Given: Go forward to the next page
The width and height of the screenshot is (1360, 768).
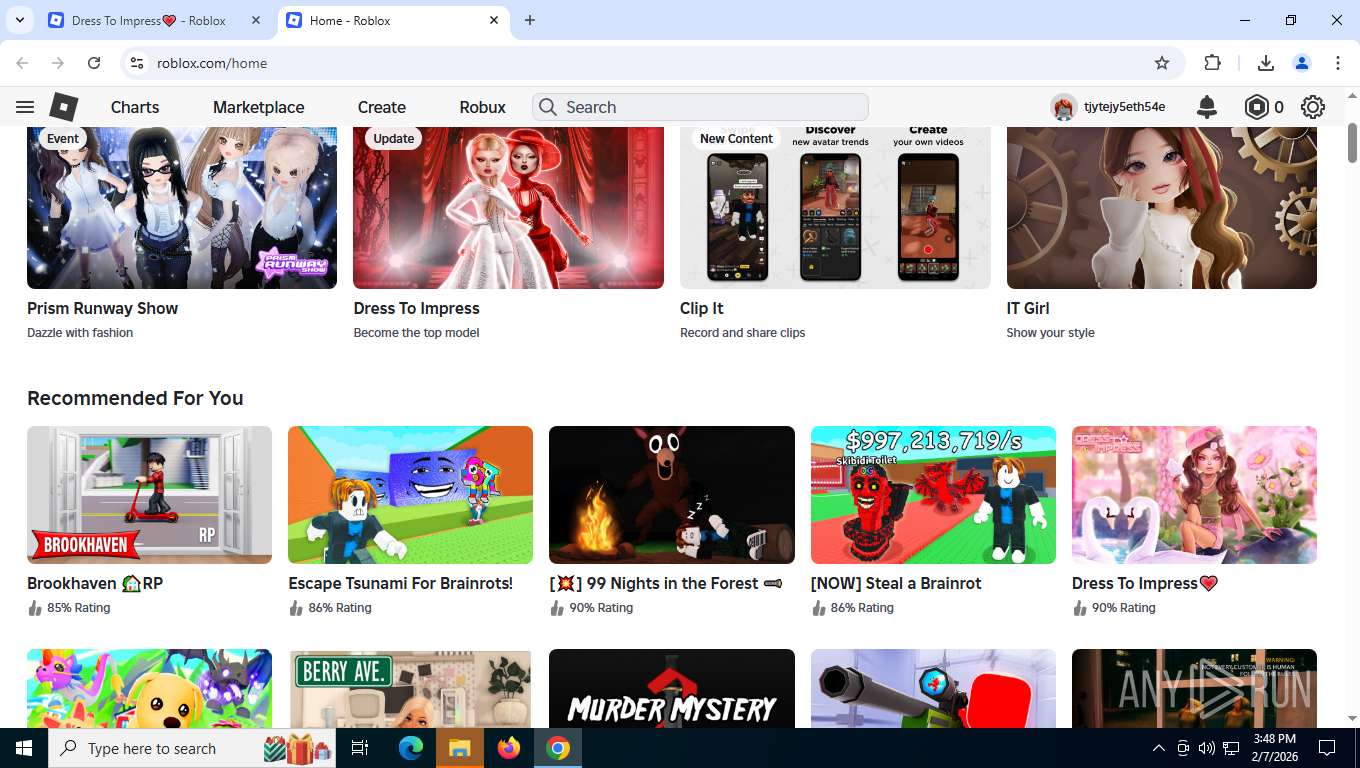Looking at the screenshot, I should click(x=58, y=63).
